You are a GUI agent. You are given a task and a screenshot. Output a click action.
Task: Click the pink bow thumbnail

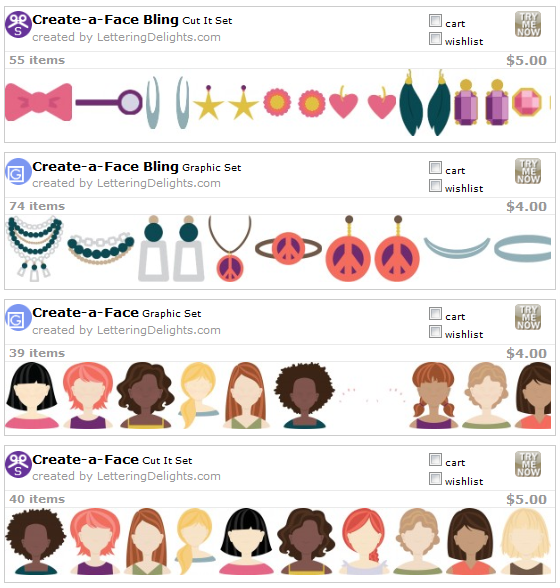(x=39, y=102)
